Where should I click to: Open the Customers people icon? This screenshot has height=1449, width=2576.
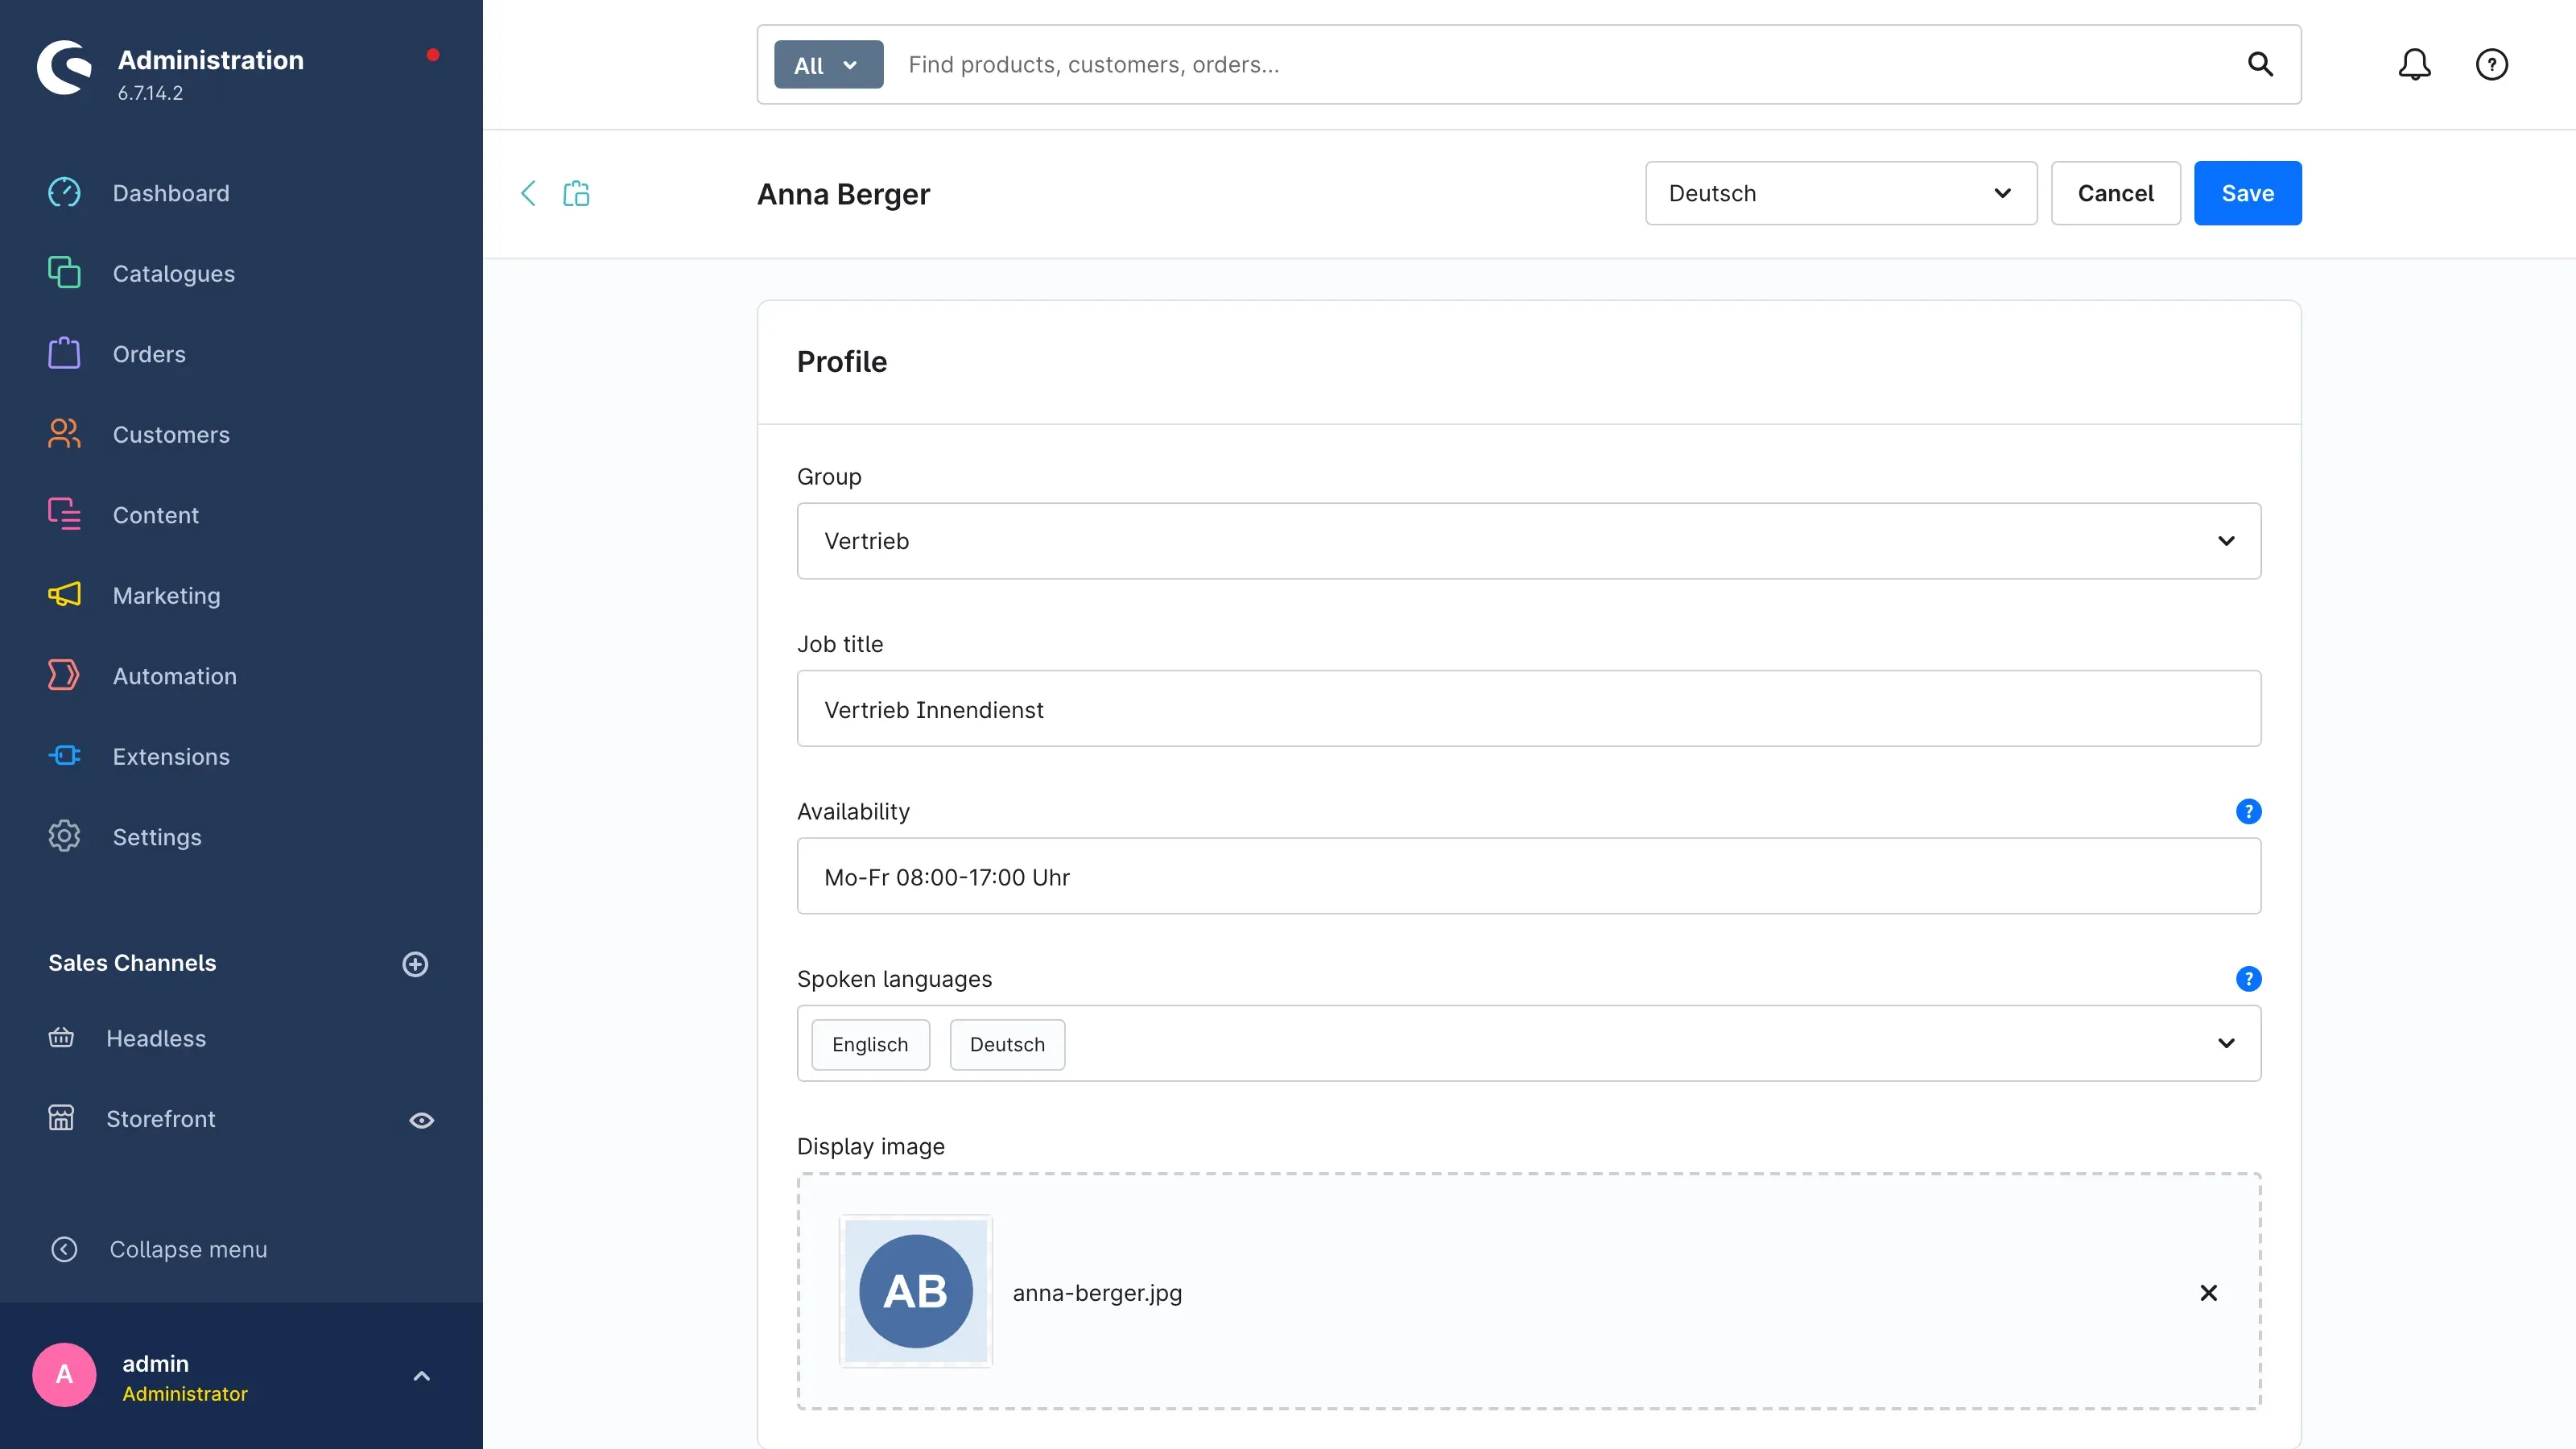[x=64, y=433]
